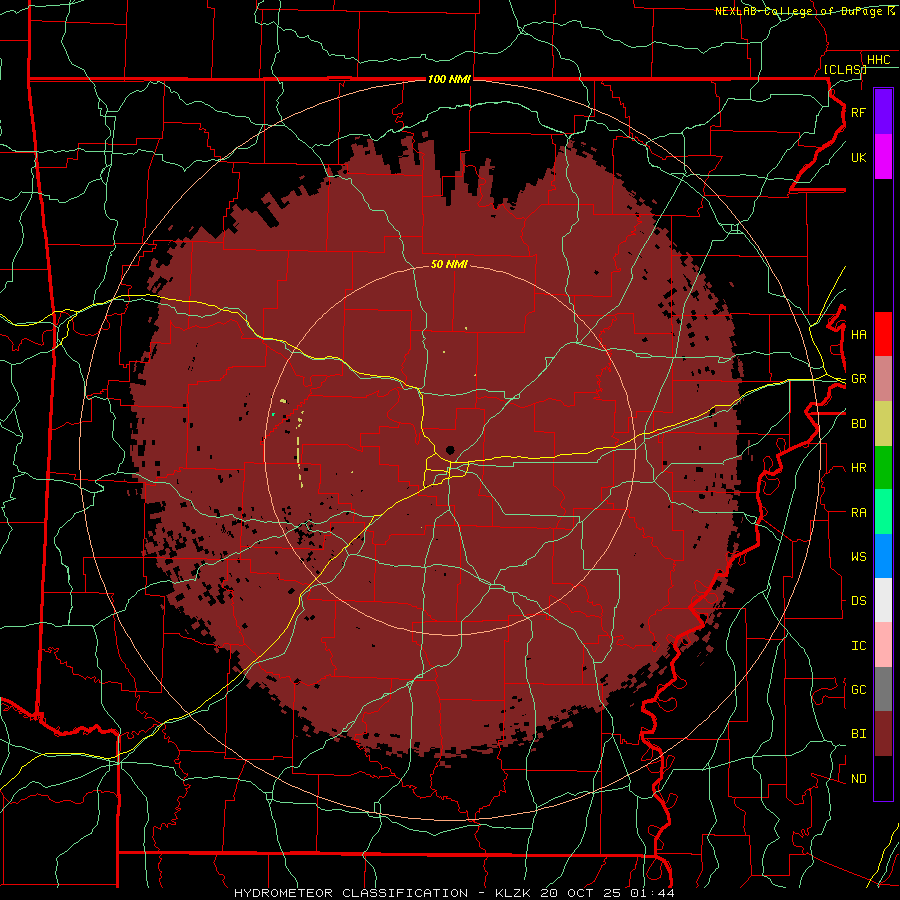This screenshot has width=900, height=900.
Task: Click the RA light green legend swatch
Action: pyautogui.click(x=883, y=512)
